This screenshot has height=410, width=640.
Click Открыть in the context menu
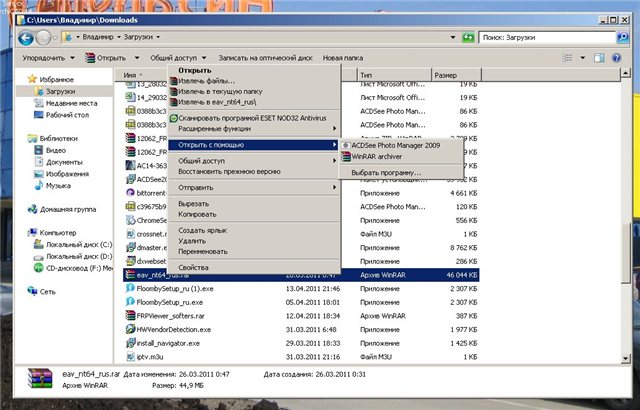coord(195,70)
